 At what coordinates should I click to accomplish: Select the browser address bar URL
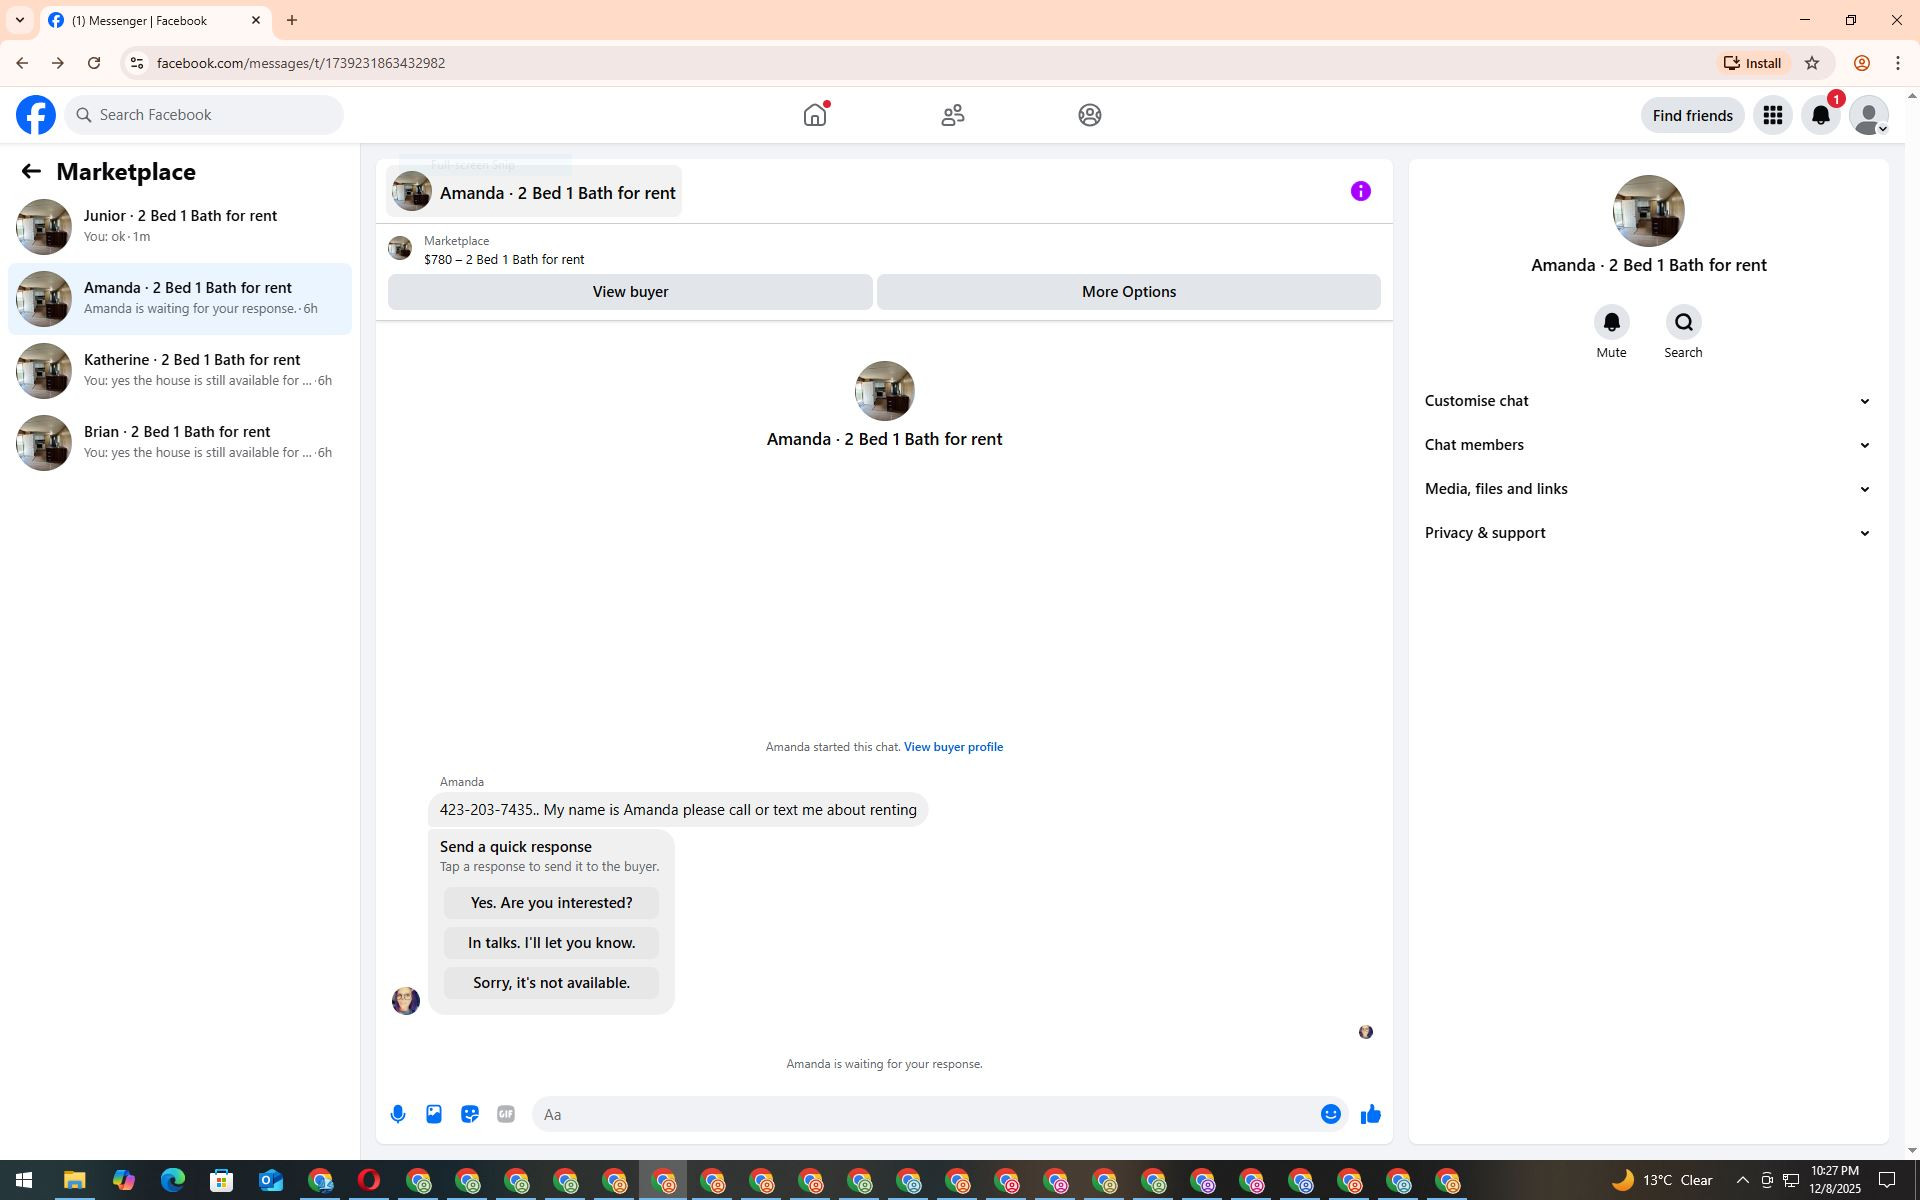pyautogui.click(x=301, y=63)
